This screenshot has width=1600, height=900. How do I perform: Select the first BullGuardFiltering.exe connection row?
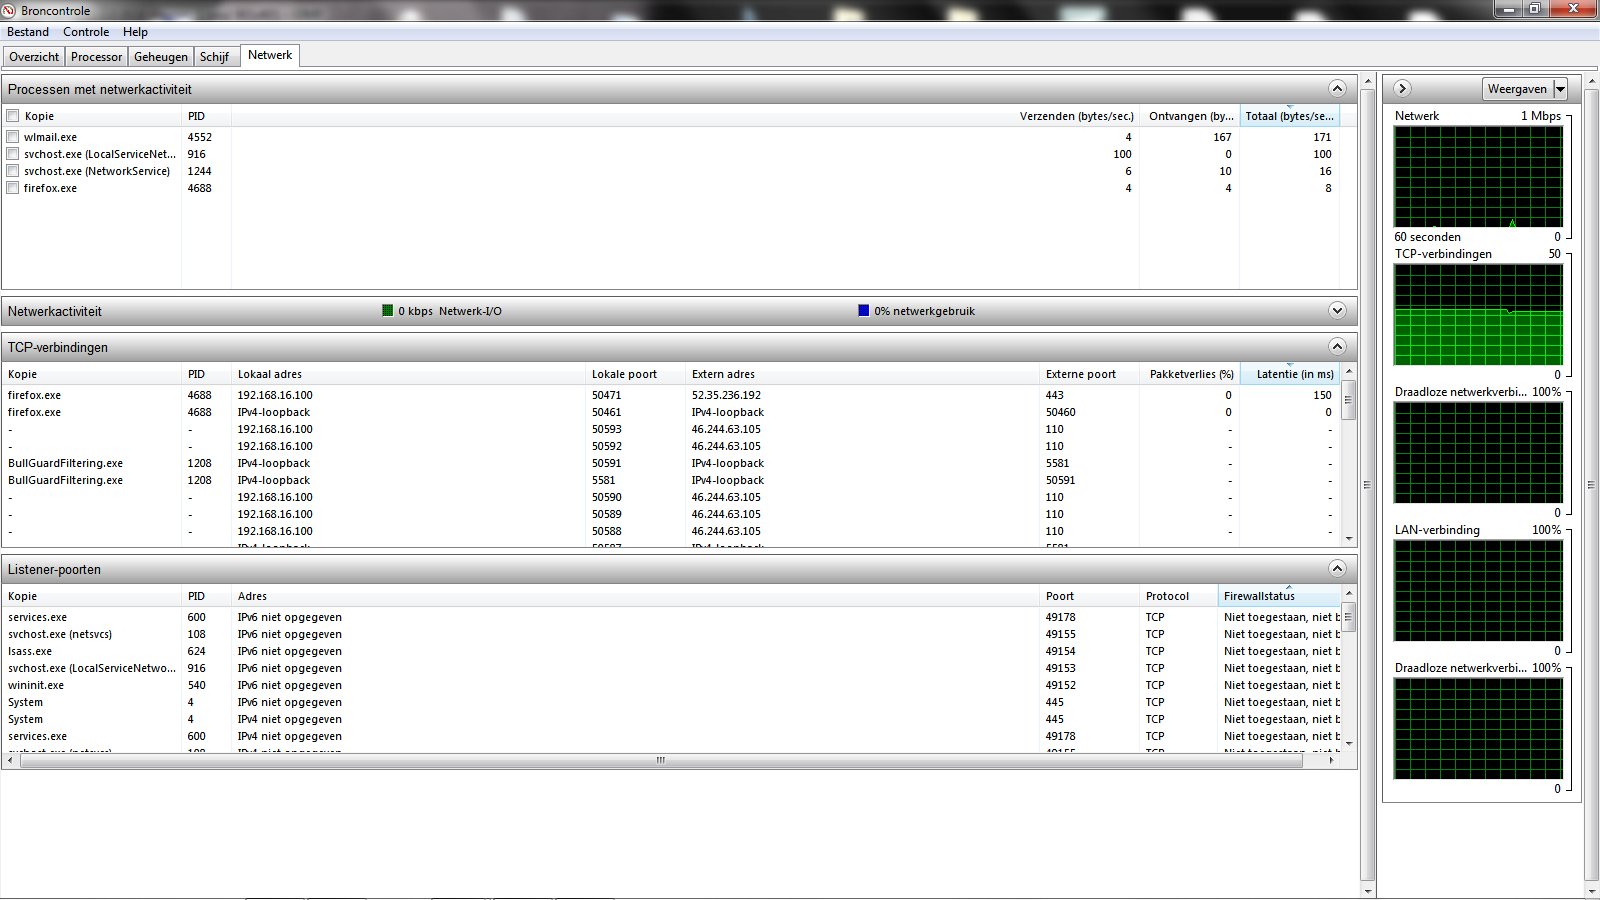coord(671,463)
